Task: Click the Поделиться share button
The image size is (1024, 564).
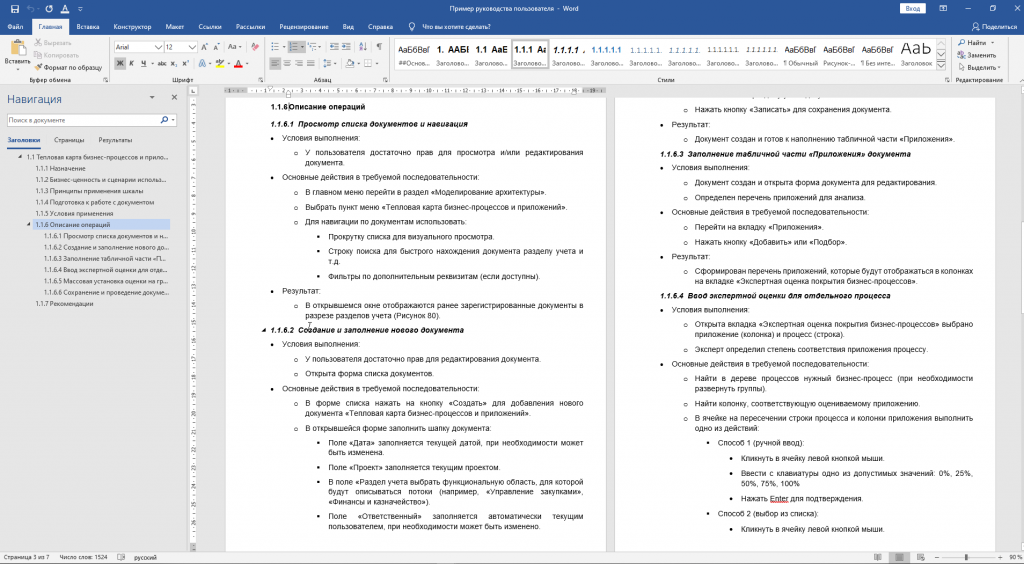Action: [995, 27]
